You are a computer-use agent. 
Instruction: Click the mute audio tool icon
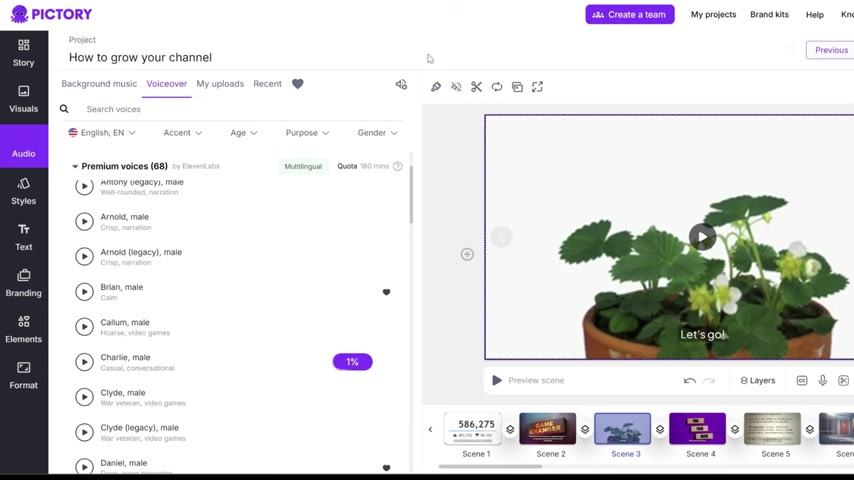click(x=456, y=87)
